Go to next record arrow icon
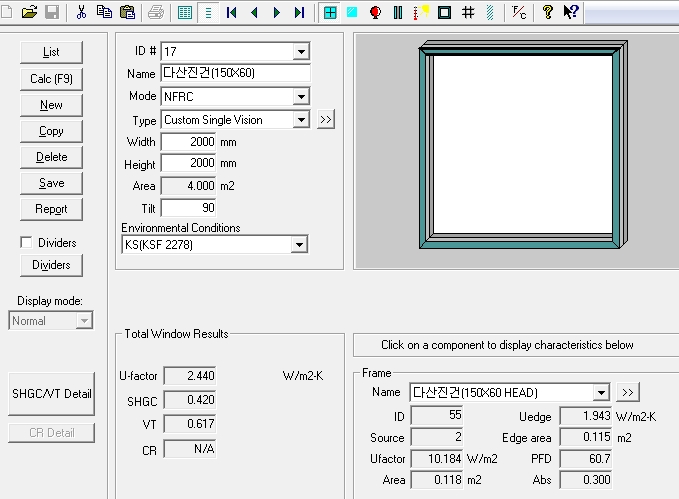The width and height of the screenshot is (679, 499). tap(277, 12)
